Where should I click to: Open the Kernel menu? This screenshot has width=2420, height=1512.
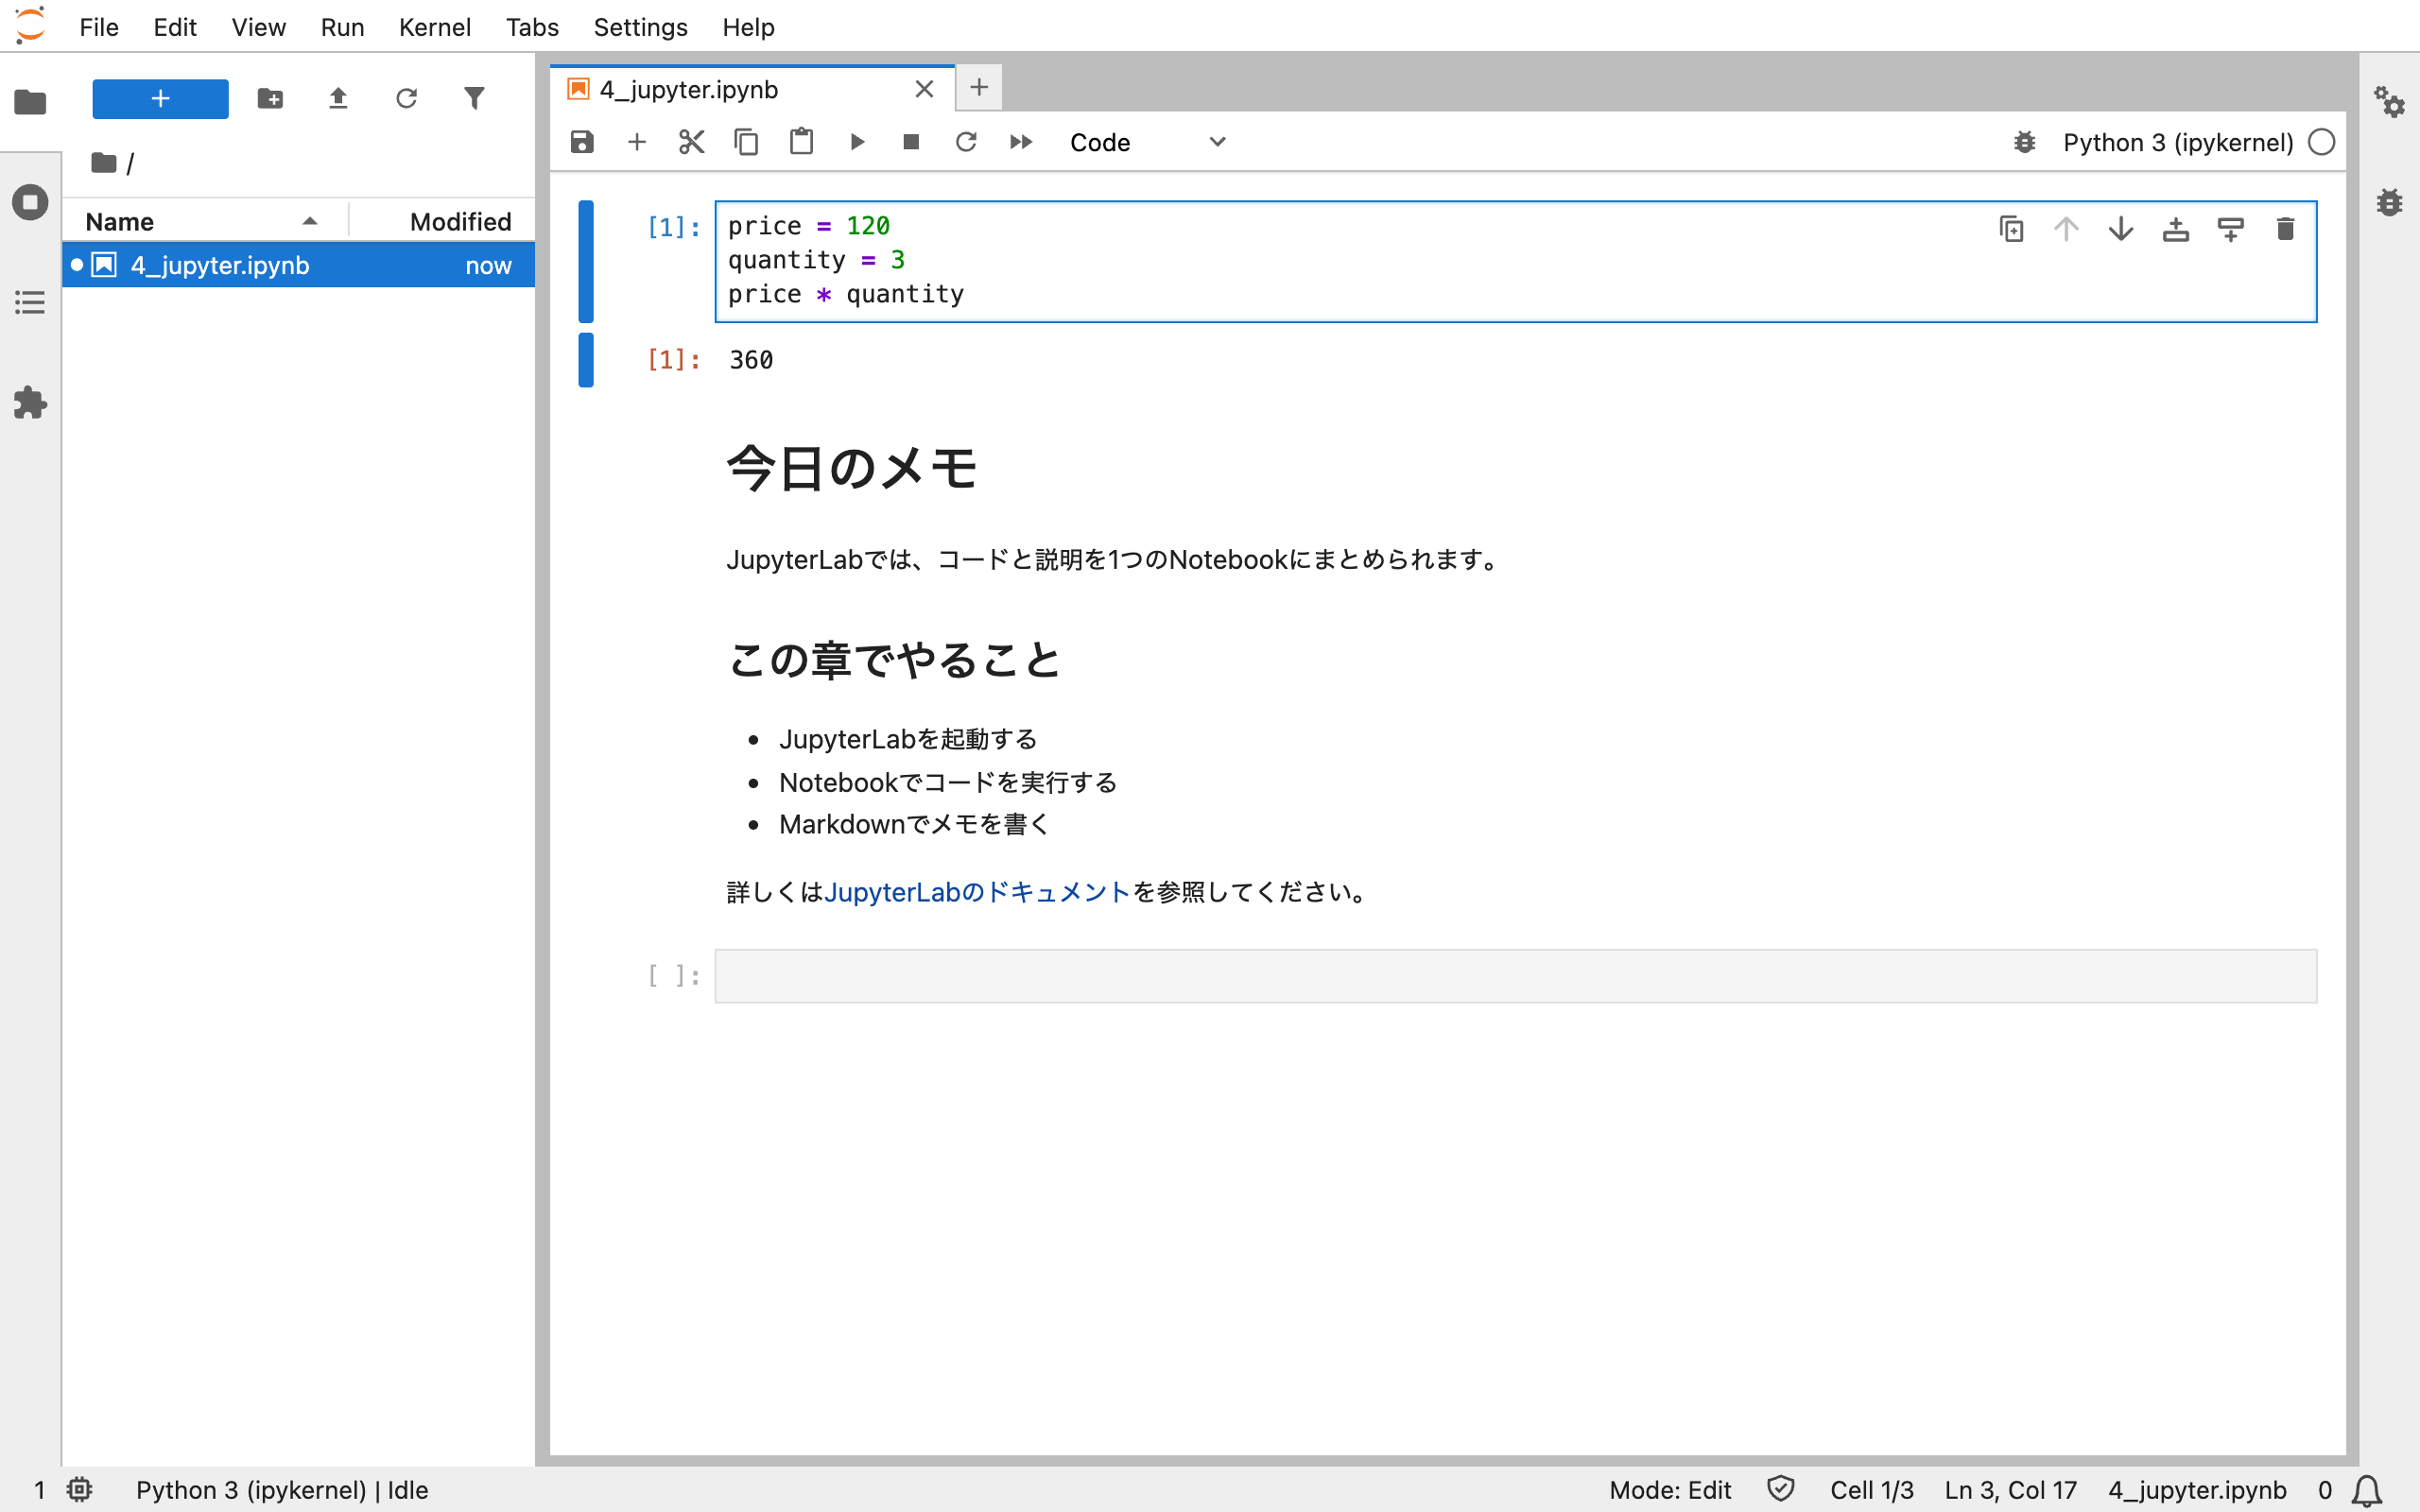(x=434, y=27)
